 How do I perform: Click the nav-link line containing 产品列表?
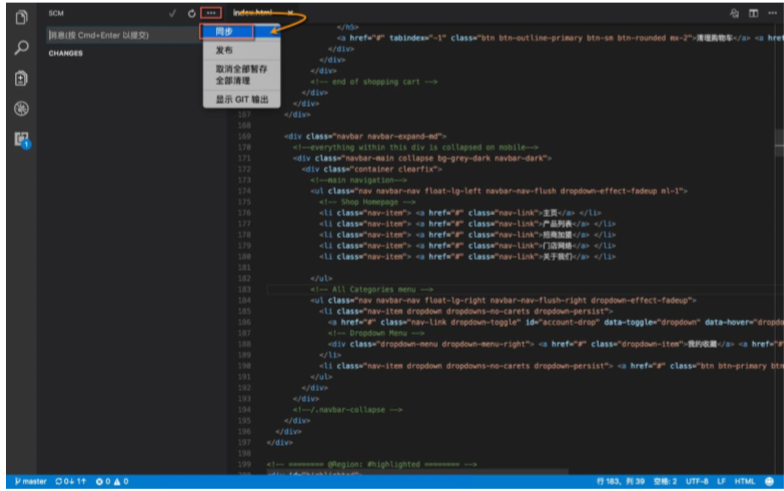468,224
